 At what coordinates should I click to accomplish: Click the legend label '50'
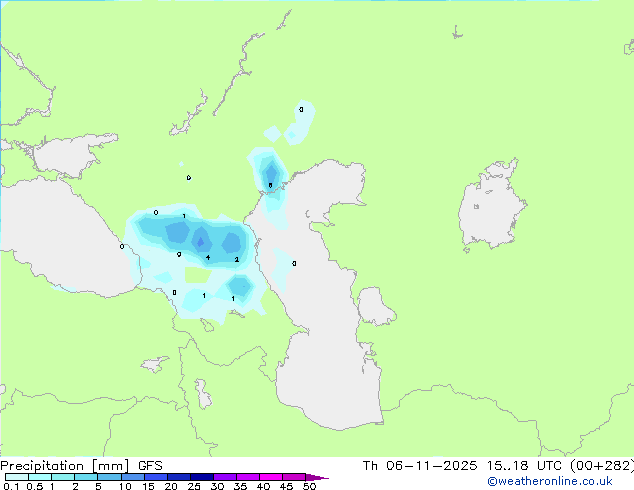pyautogui.click(x=310, y=486)
